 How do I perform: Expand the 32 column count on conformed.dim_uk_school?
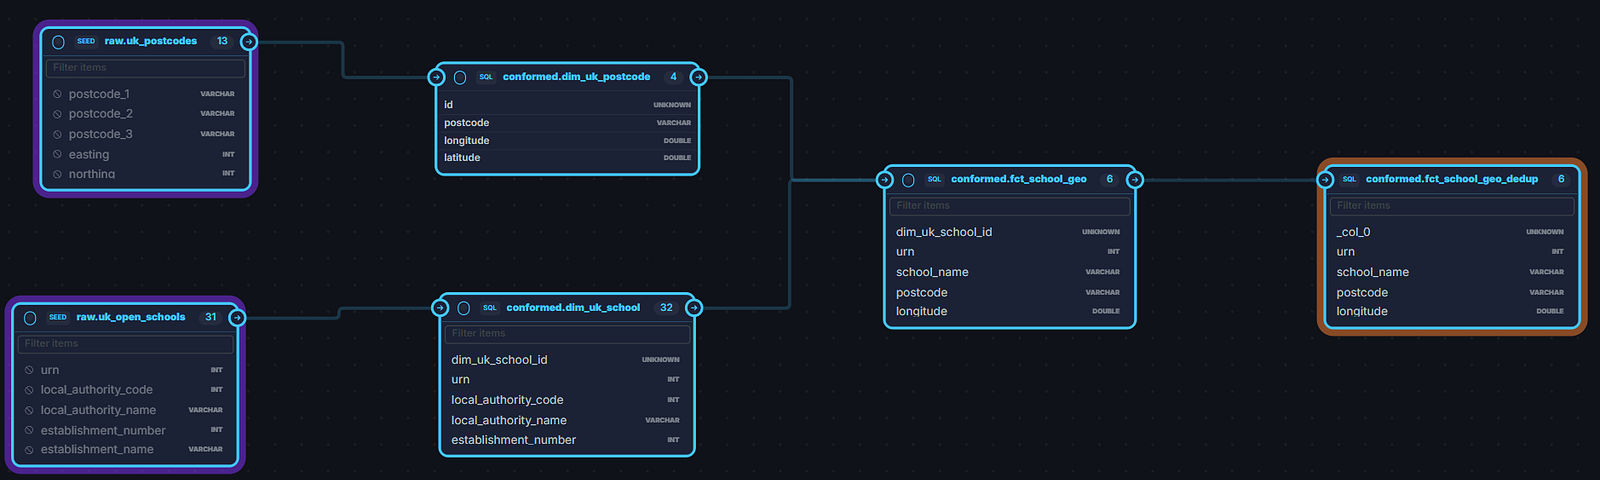[666, 308]
